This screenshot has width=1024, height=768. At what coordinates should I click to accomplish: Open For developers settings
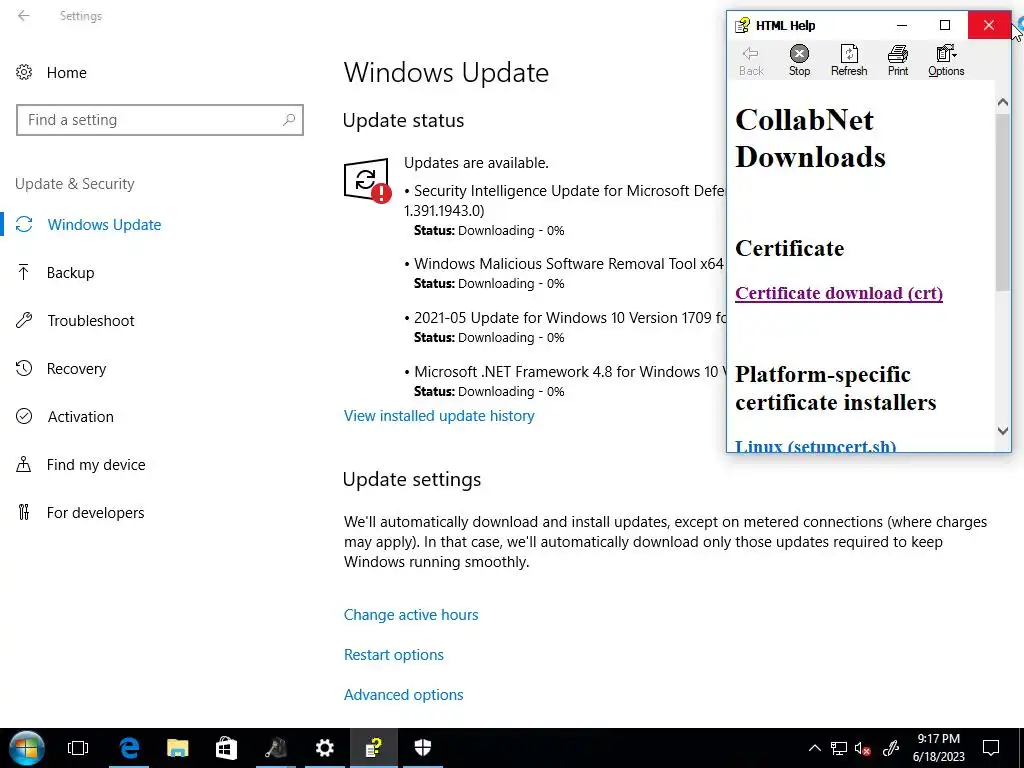(x=95, y=513)
